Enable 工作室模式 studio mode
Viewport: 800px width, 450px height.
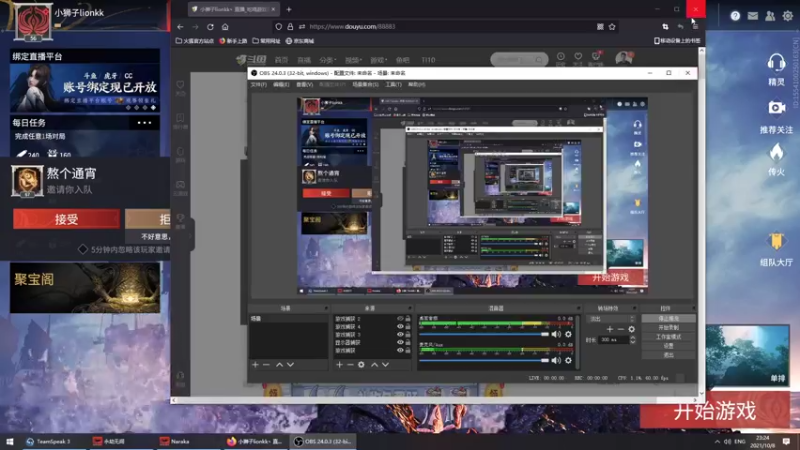click(x=668, y=337)
